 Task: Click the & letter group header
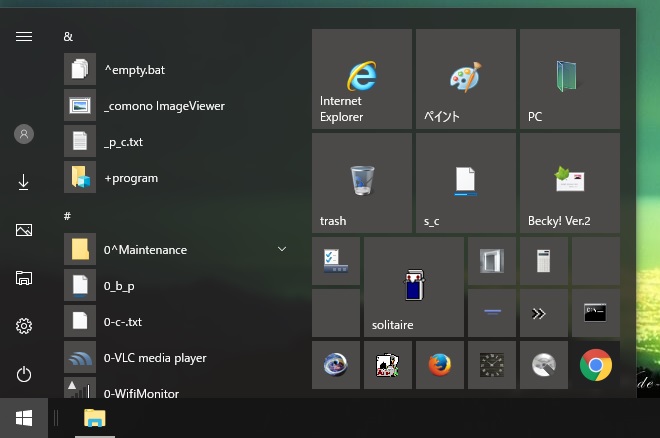point(68,37)
